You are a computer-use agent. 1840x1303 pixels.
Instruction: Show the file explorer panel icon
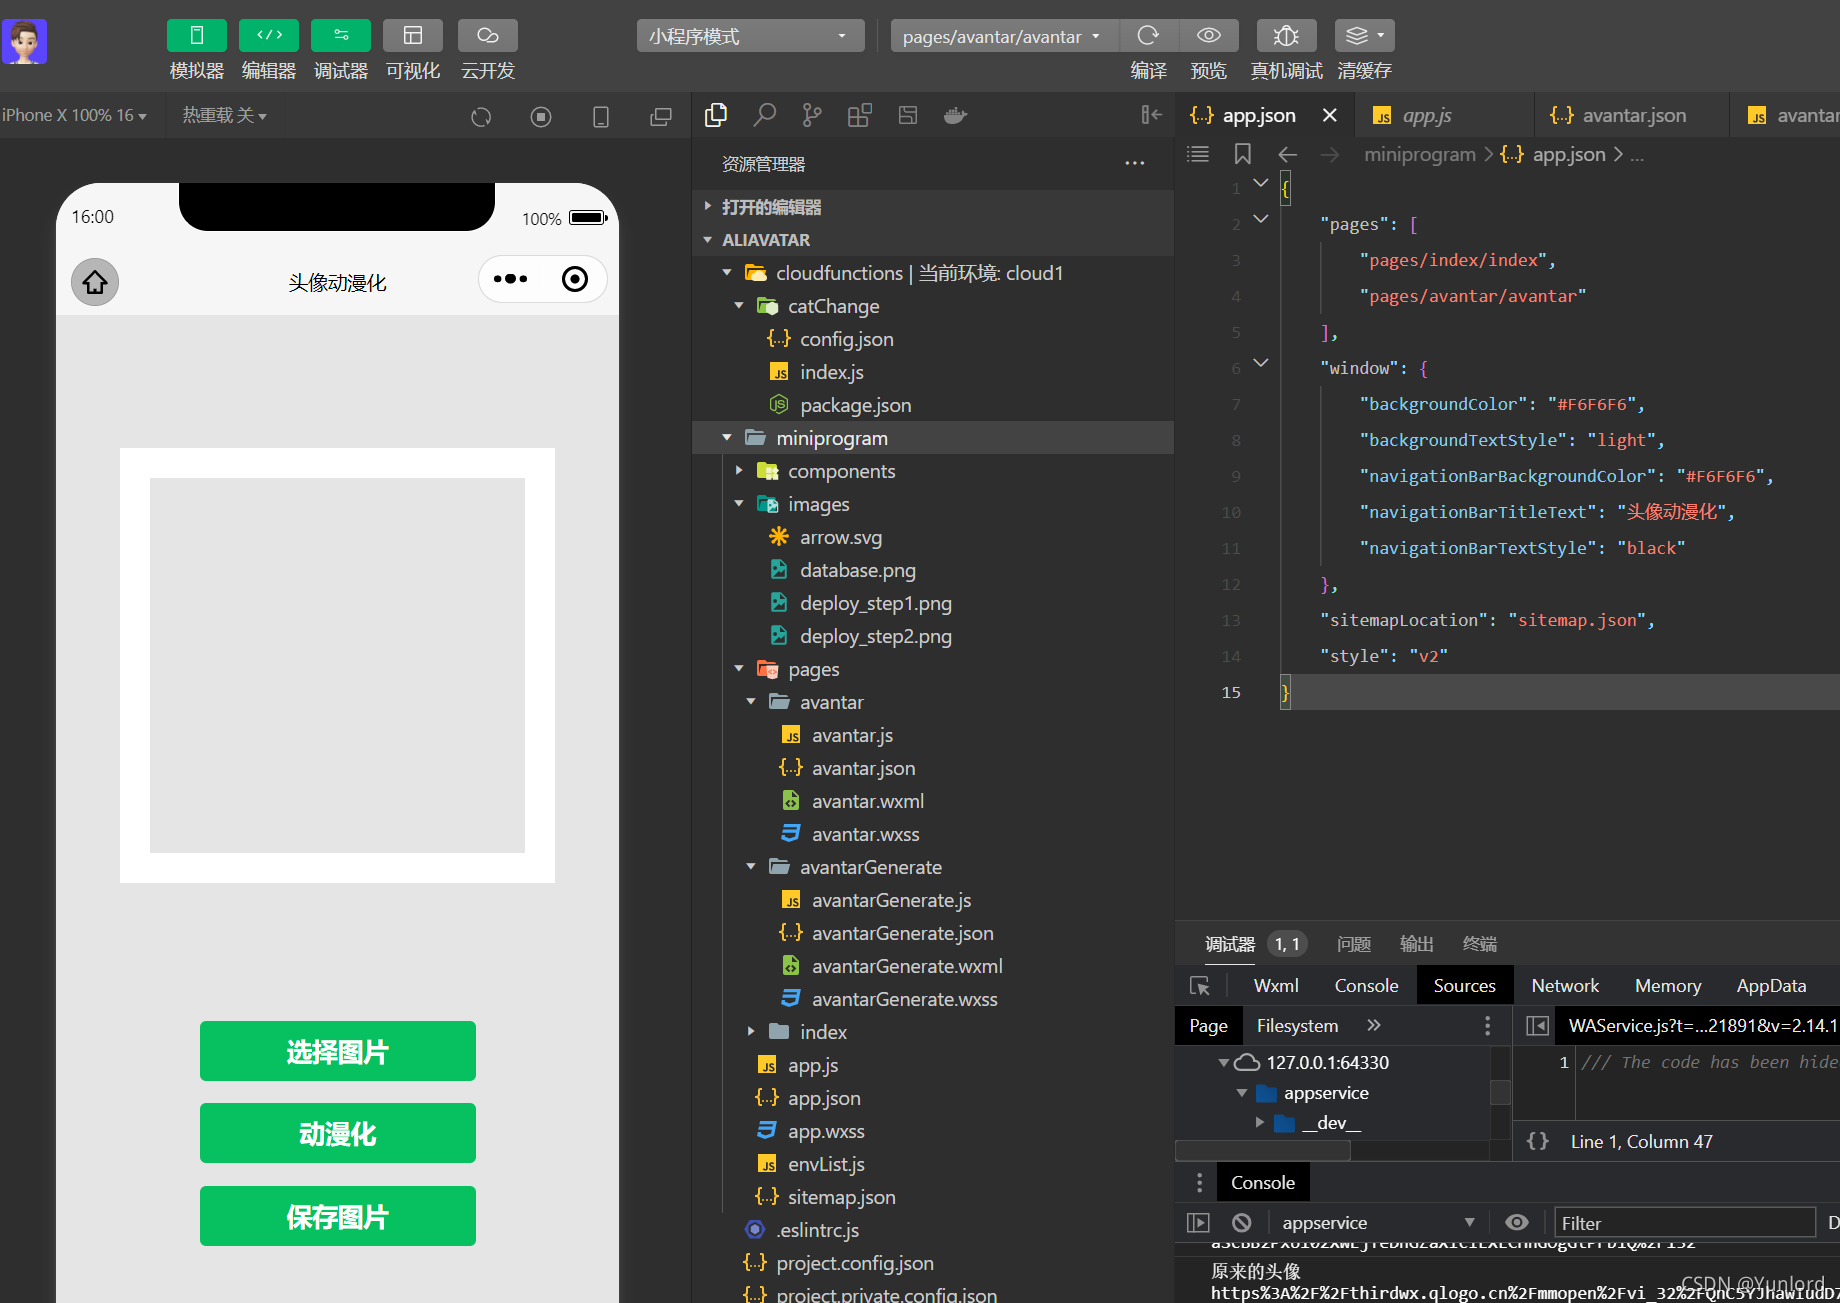(716, 116)
